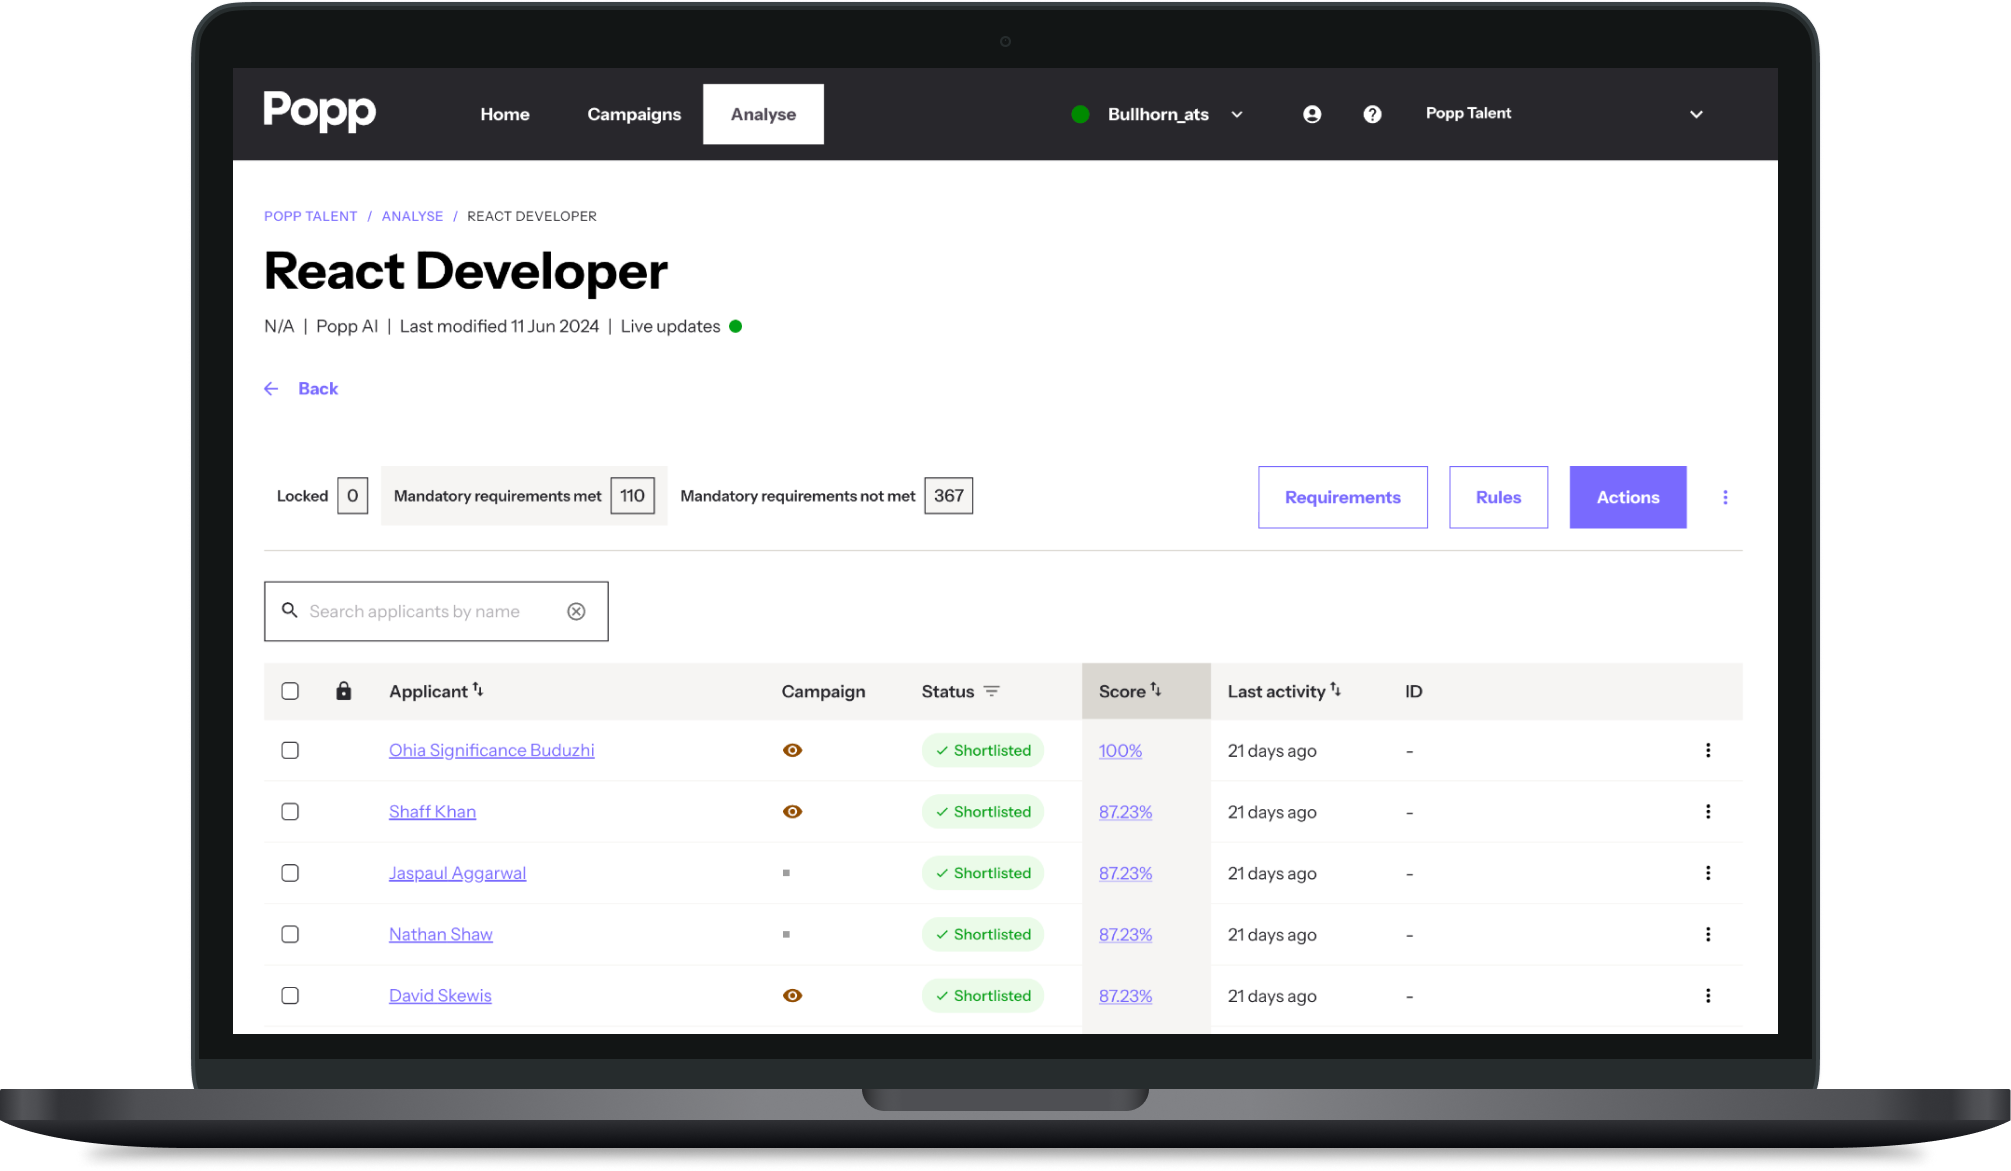Image resolution: width=2011 pixels, height=1171 pixels.
Task: Open Ohia Significance Buduzhi's profile link
Action: [491, 750]
